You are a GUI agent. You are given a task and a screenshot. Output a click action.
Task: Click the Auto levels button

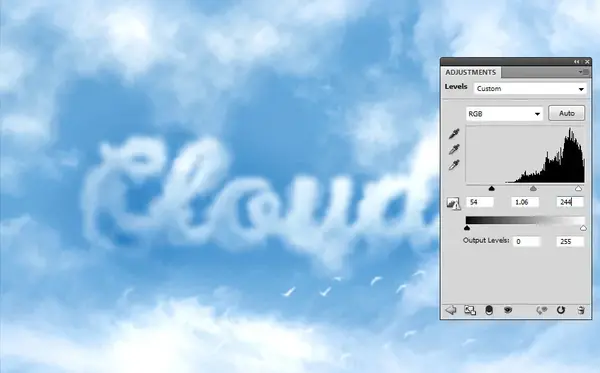point(567,113)
